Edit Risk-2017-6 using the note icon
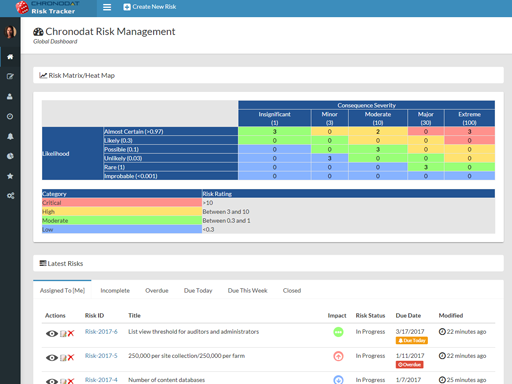The image size is (512, 384). coord(63,333)
